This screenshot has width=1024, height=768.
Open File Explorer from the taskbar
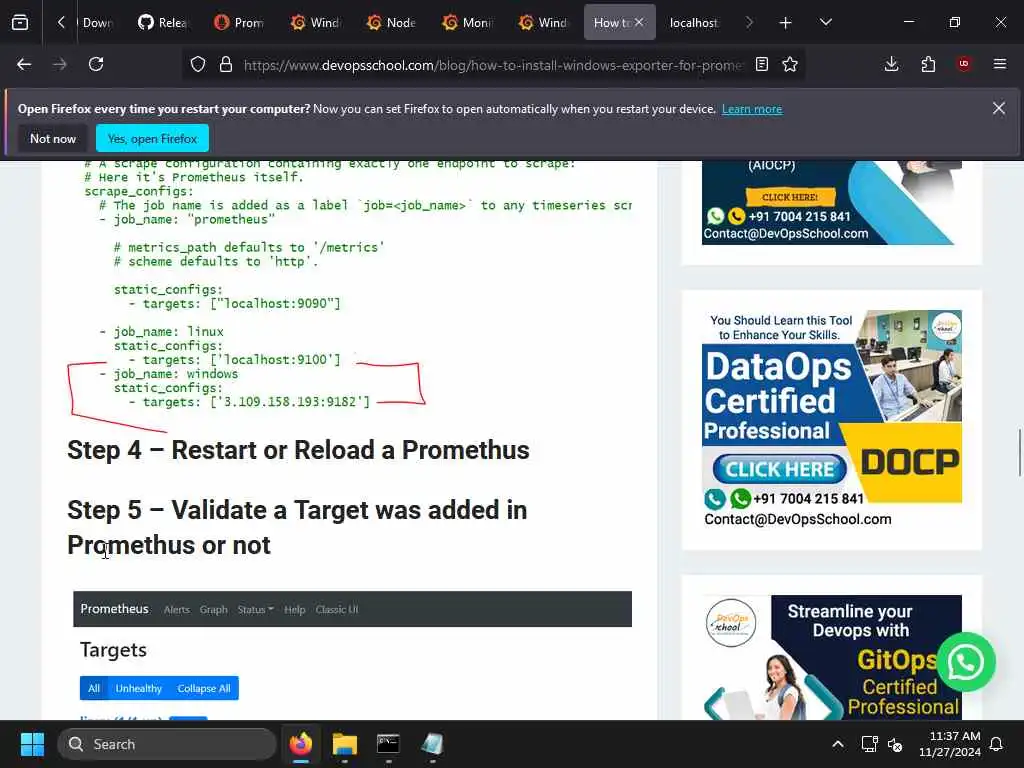point(345,744)
